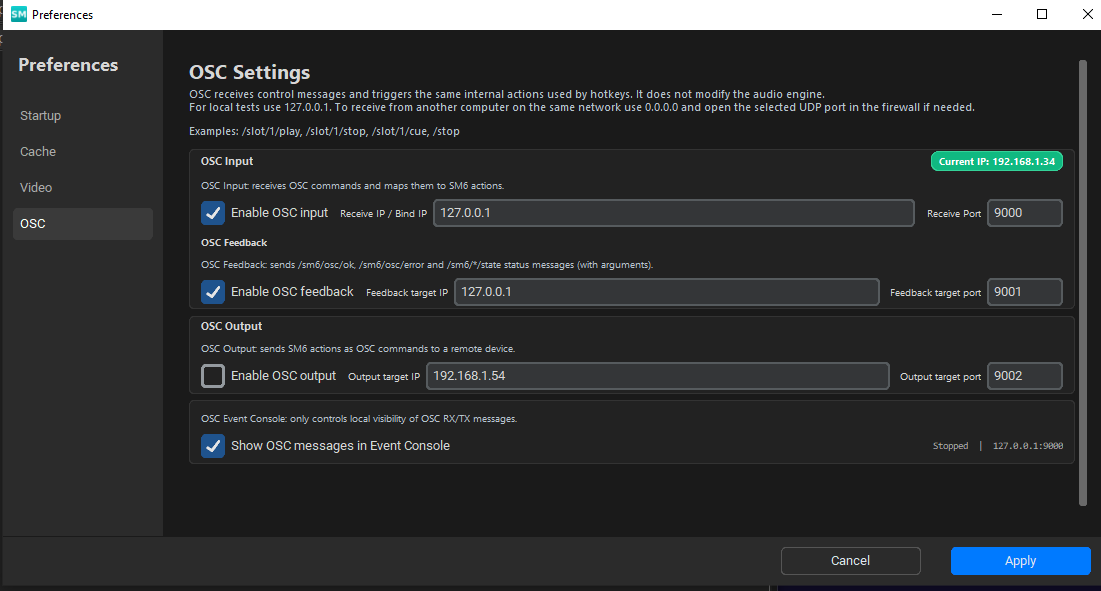Enable the OSC output checkbox
The height and width of the screenshot is (591, 1101).
tap(213, 376)
